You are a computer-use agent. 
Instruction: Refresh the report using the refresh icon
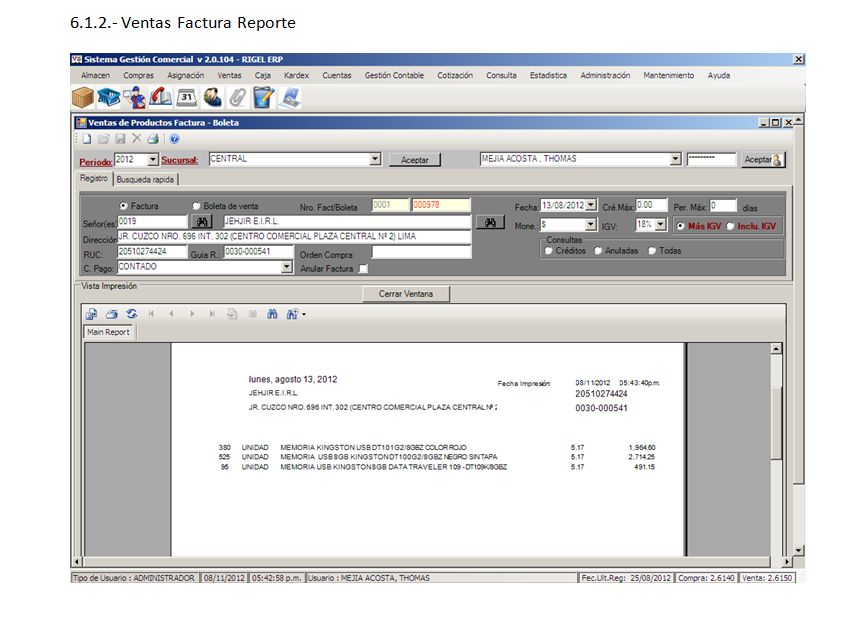(131, 313)
